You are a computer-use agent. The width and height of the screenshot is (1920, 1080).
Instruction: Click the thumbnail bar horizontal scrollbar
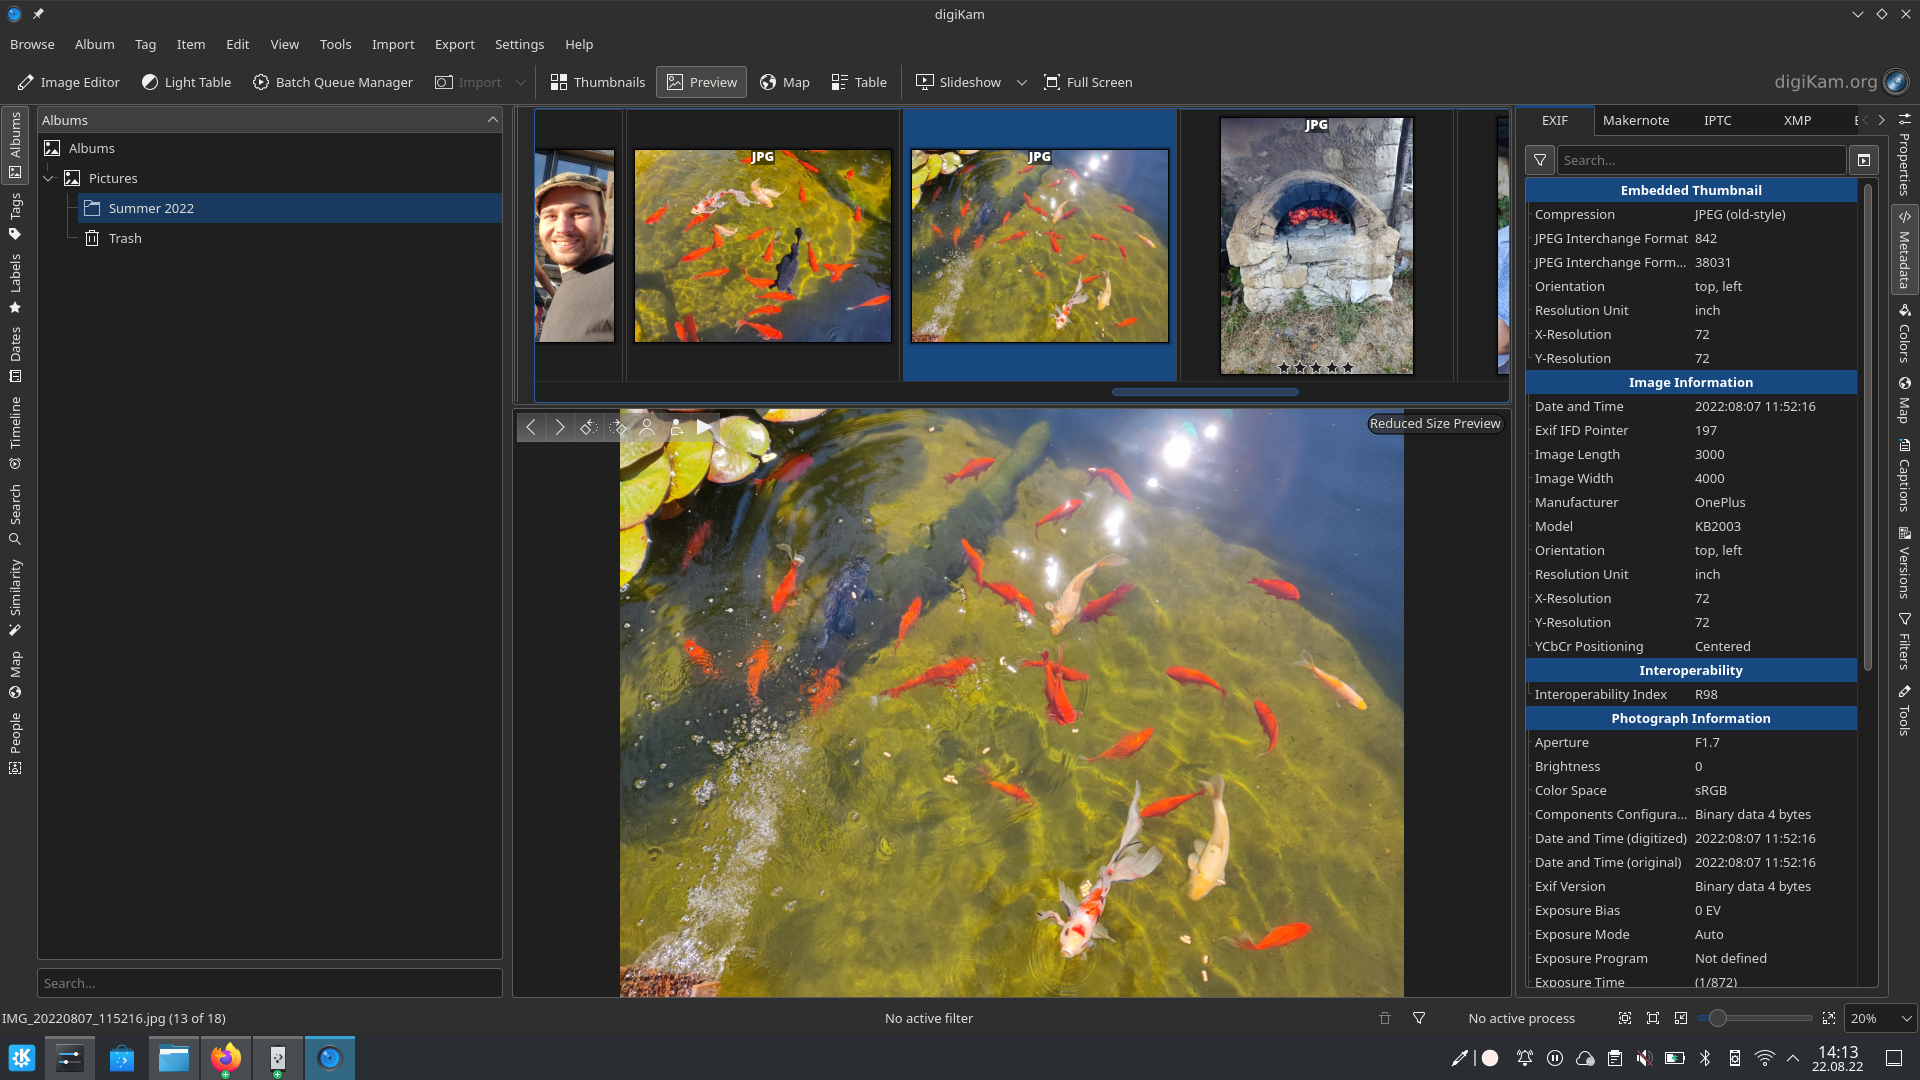coord(1205,392)
